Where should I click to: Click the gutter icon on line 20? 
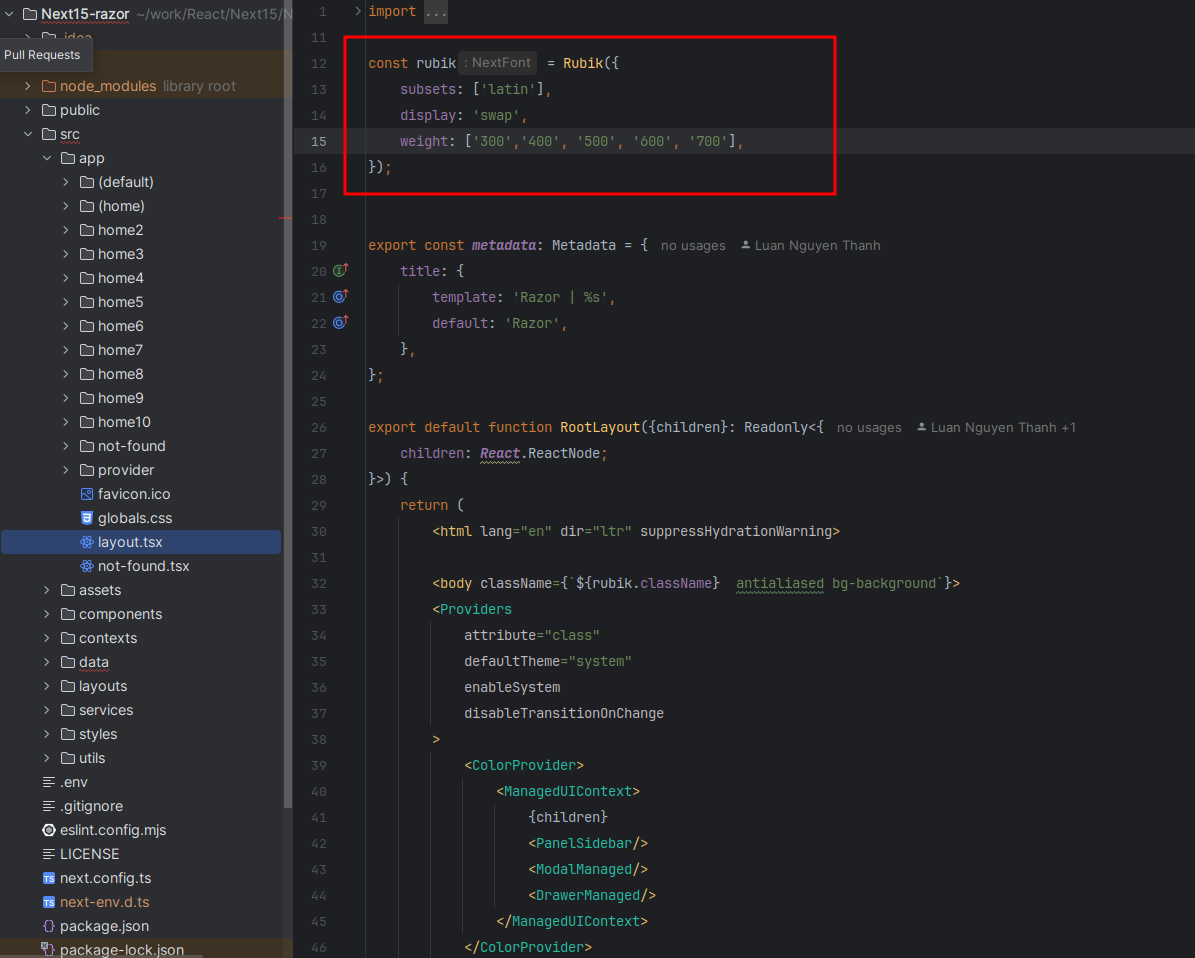click(340, 270)
